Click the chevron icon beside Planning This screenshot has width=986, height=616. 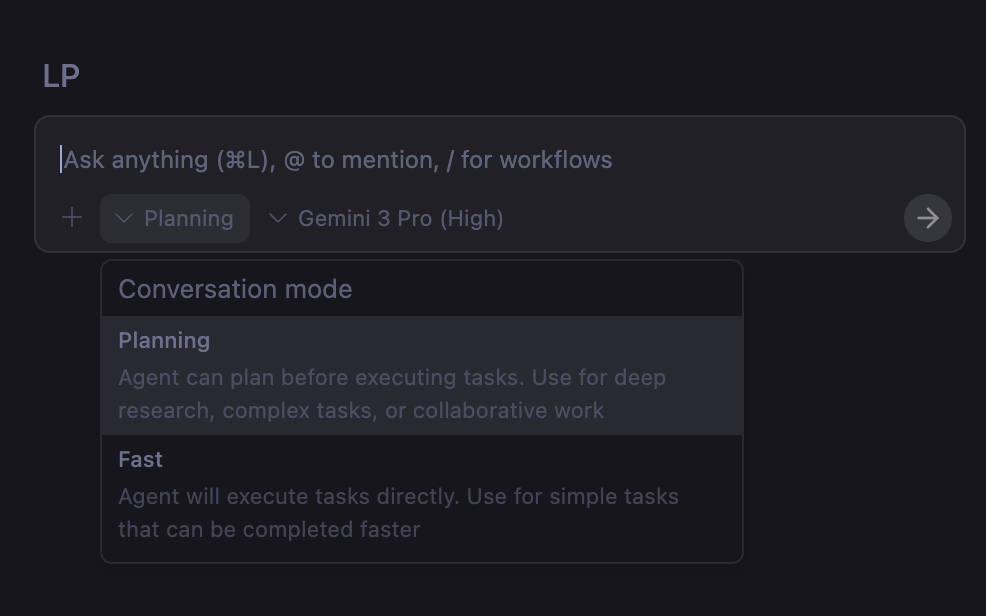point(124,218)
